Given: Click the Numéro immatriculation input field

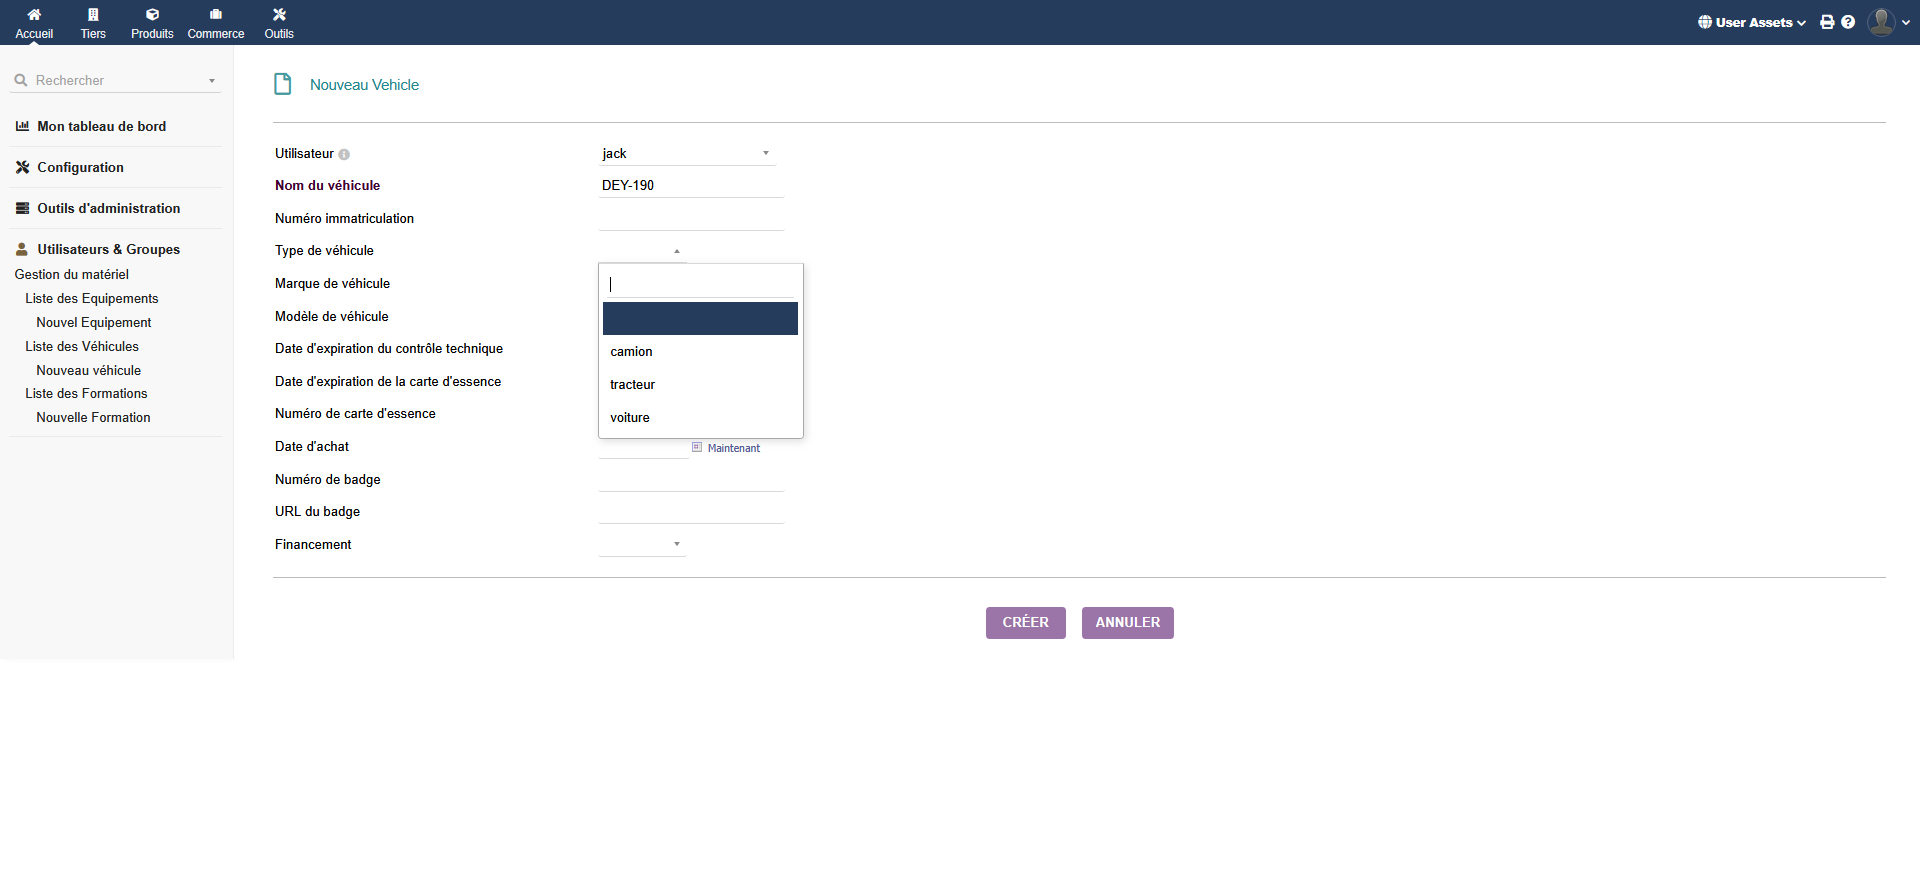Looking at the screenshot, I should [691, 218].
